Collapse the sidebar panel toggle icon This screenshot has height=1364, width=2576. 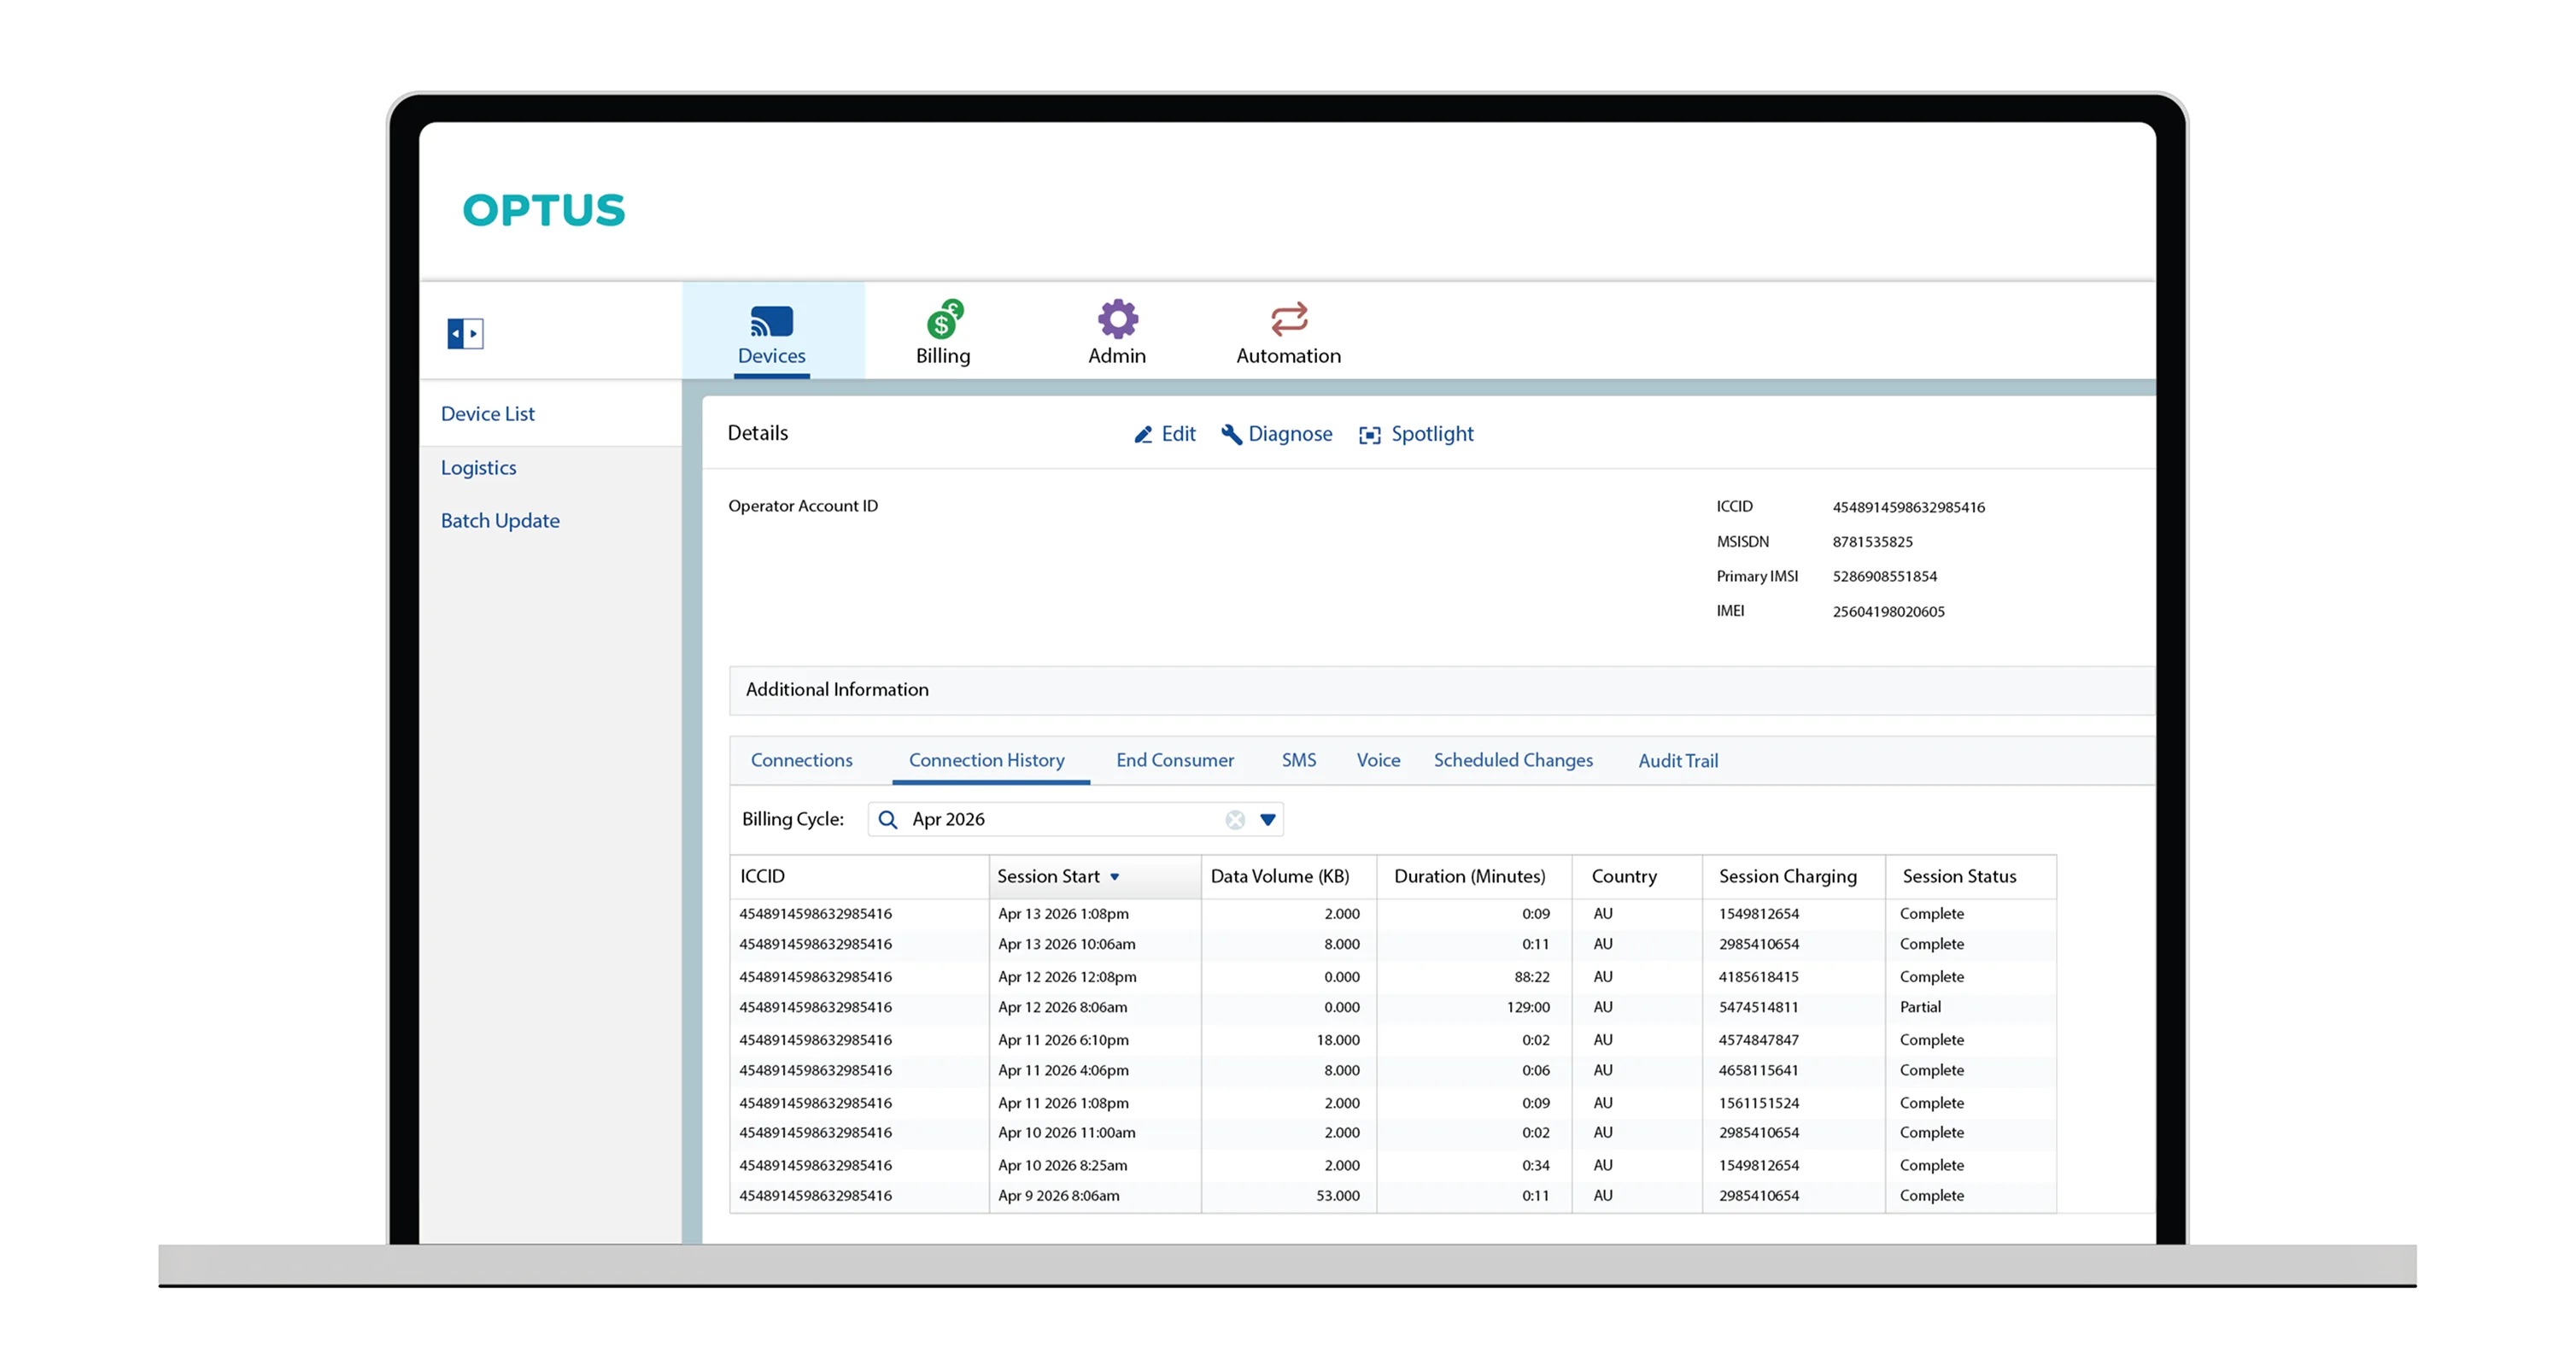465,333
